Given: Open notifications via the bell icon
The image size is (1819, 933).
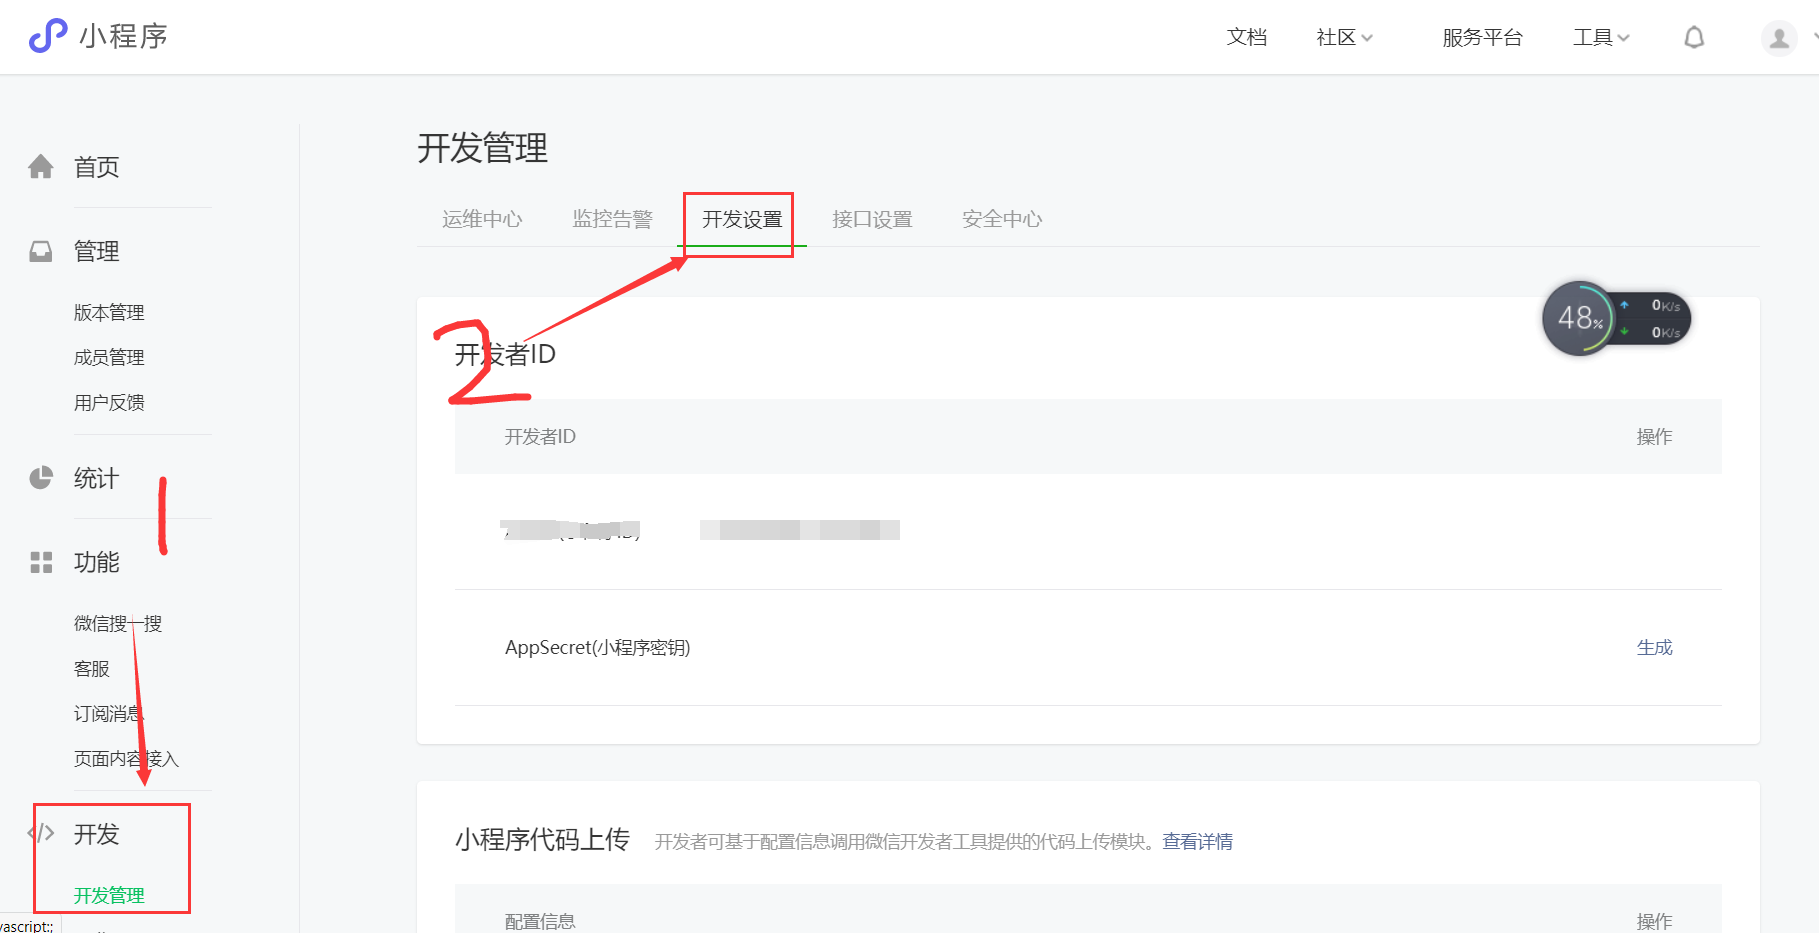Looking at the screenshot, I should pos(1694,37).
